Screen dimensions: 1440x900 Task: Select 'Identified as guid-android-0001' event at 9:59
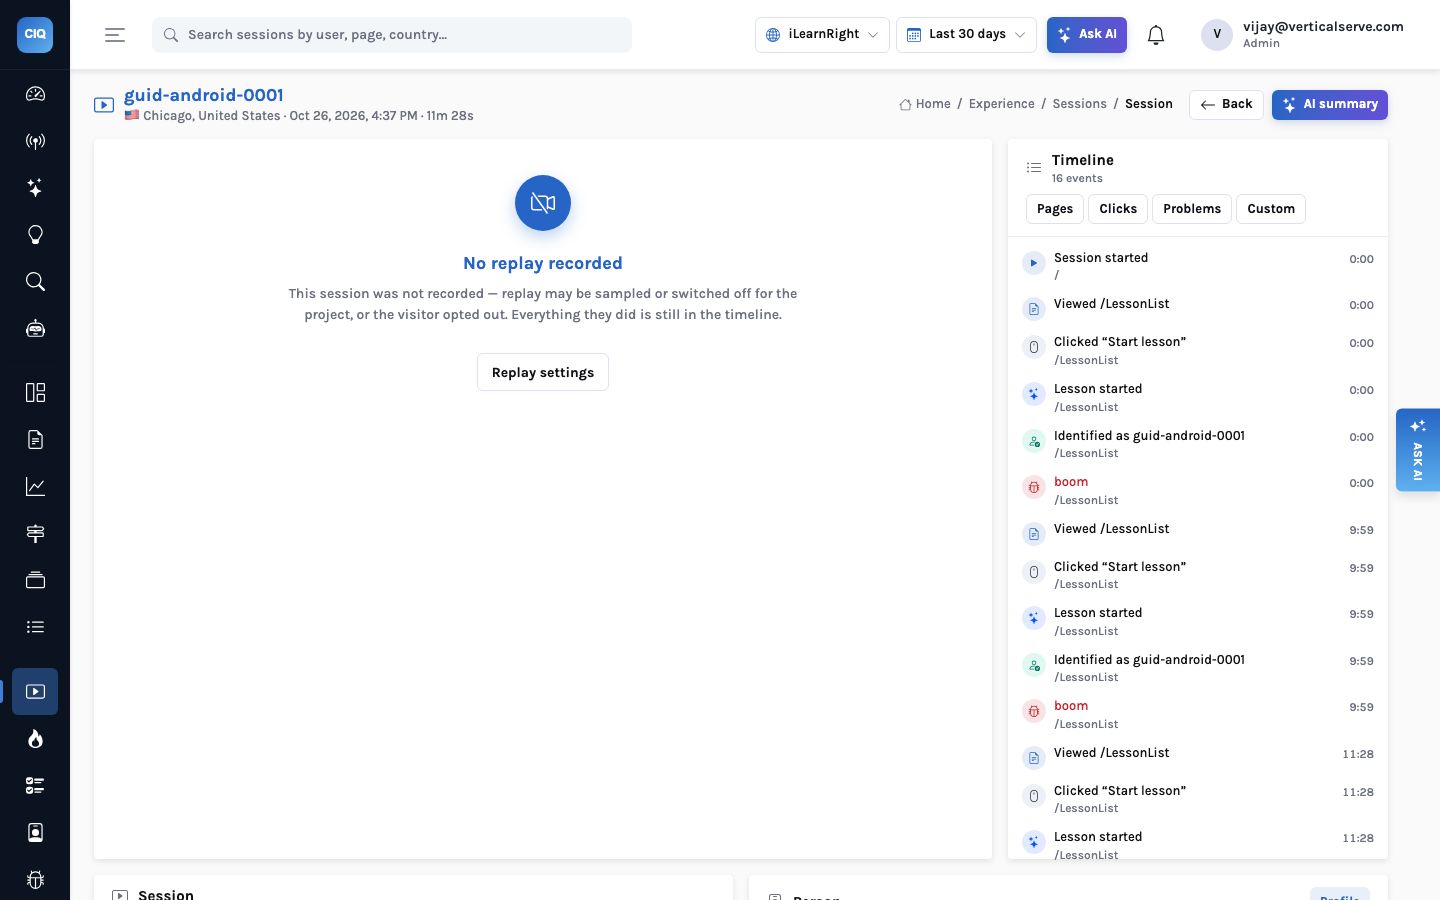(x=1198, y=668)
